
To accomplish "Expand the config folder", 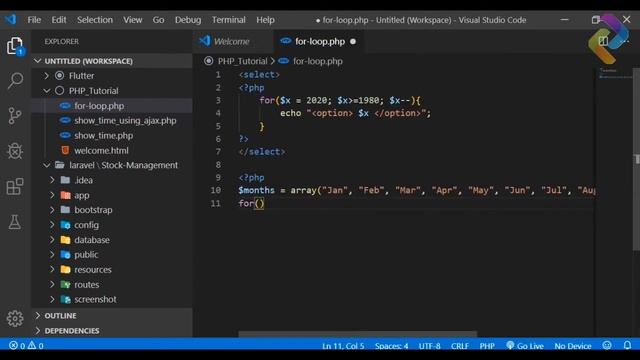I will coord(52,225).
